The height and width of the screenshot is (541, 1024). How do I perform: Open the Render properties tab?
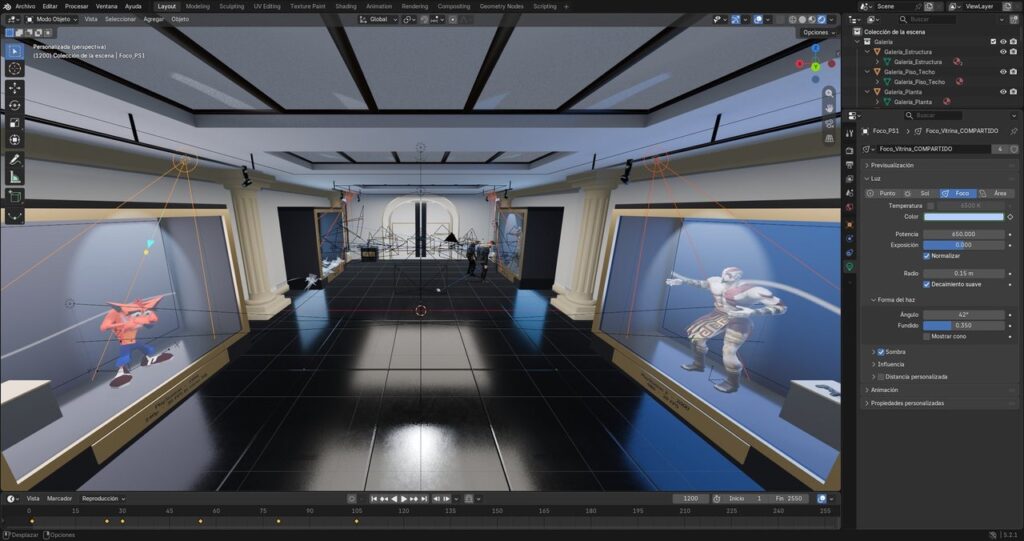click(x=850, y=151)
